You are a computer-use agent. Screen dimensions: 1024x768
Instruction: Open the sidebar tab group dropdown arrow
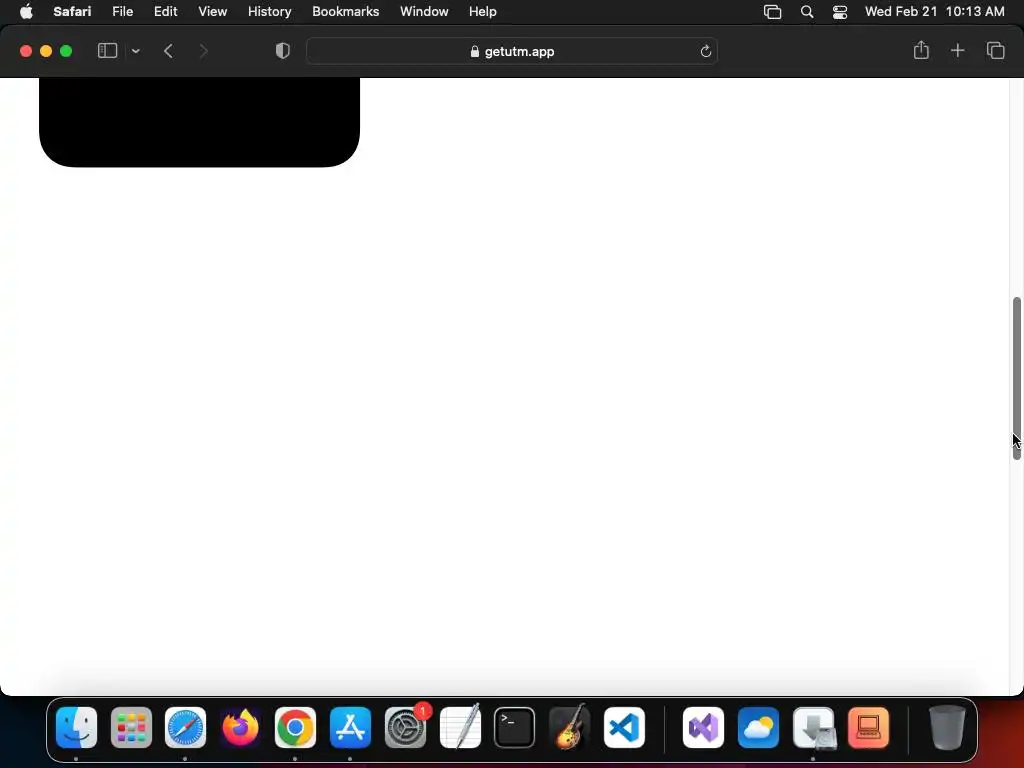click(136, 51)
